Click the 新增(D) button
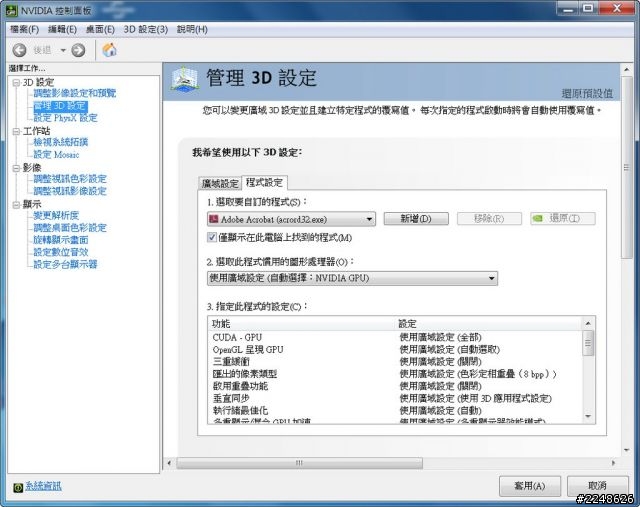640x507 pixels. (416, 219)
